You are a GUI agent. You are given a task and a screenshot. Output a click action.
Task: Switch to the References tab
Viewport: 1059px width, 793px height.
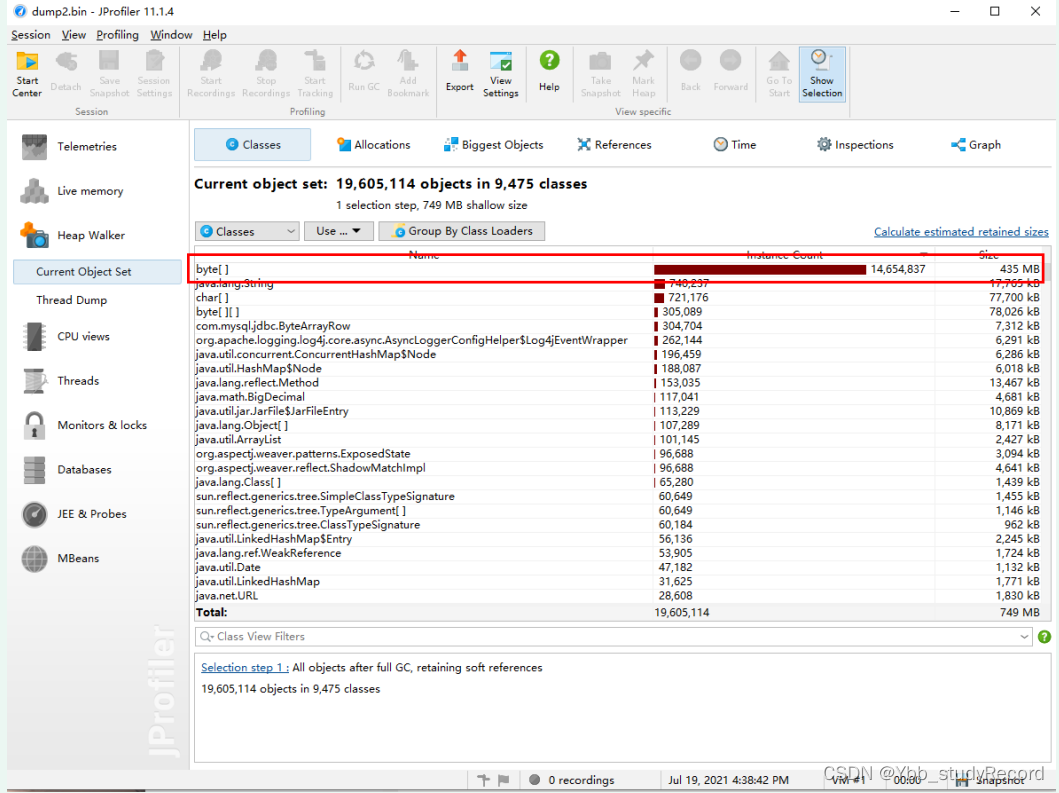(x=615, y=145)
